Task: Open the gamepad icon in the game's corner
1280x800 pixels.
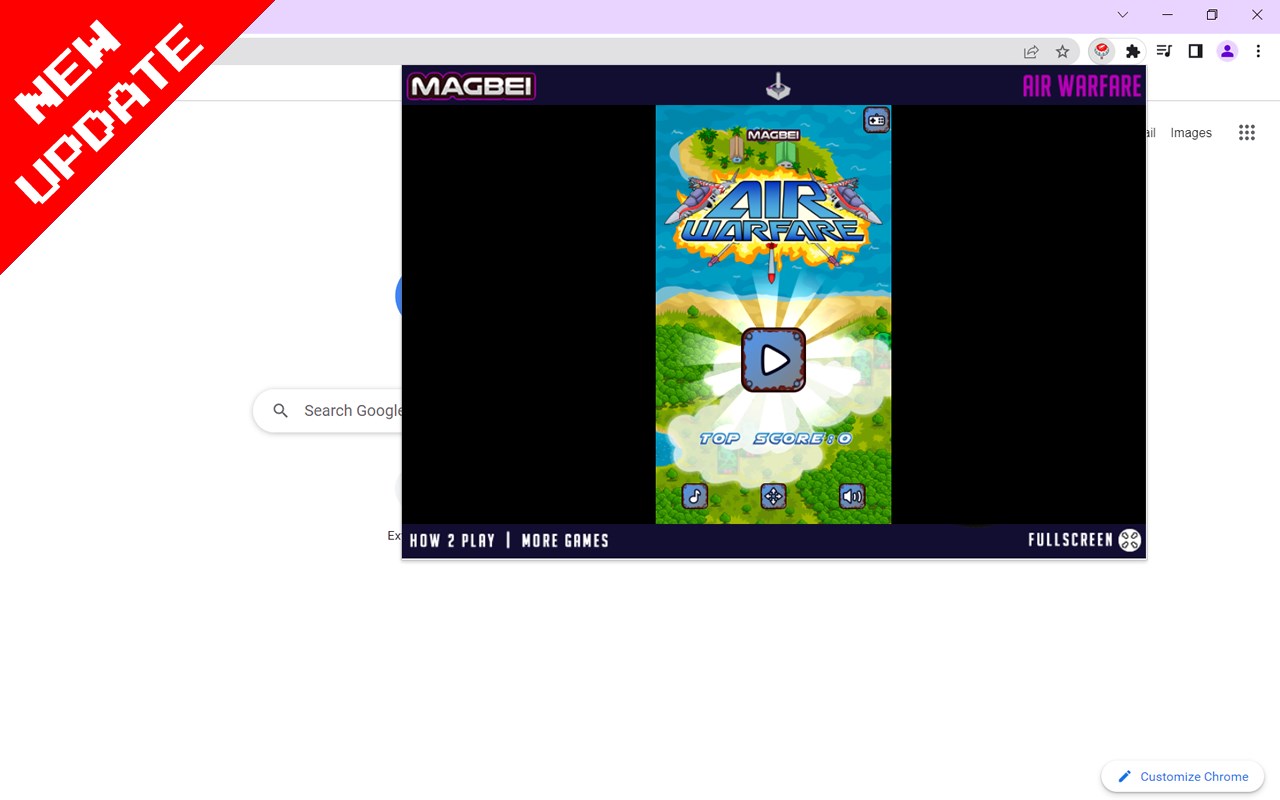Action: point(876,120)
